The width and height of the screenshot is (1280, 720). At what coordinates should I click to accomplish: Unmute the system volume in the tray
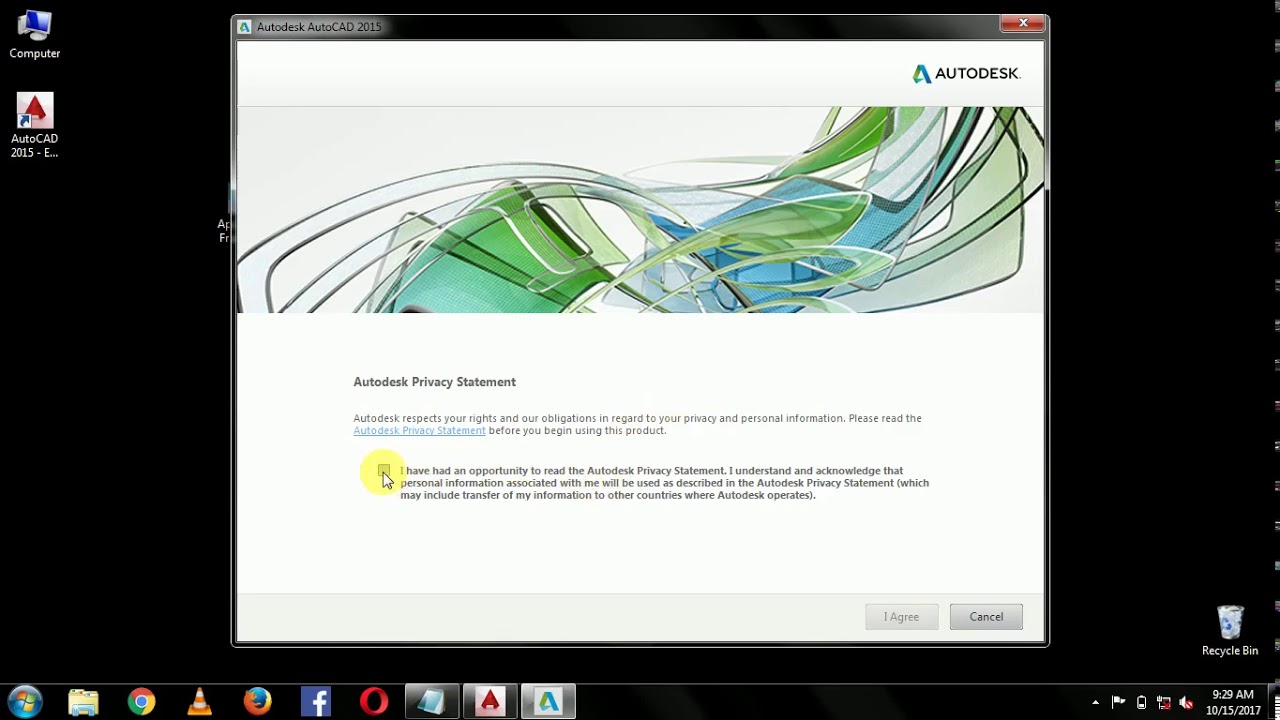(1186, 703)
